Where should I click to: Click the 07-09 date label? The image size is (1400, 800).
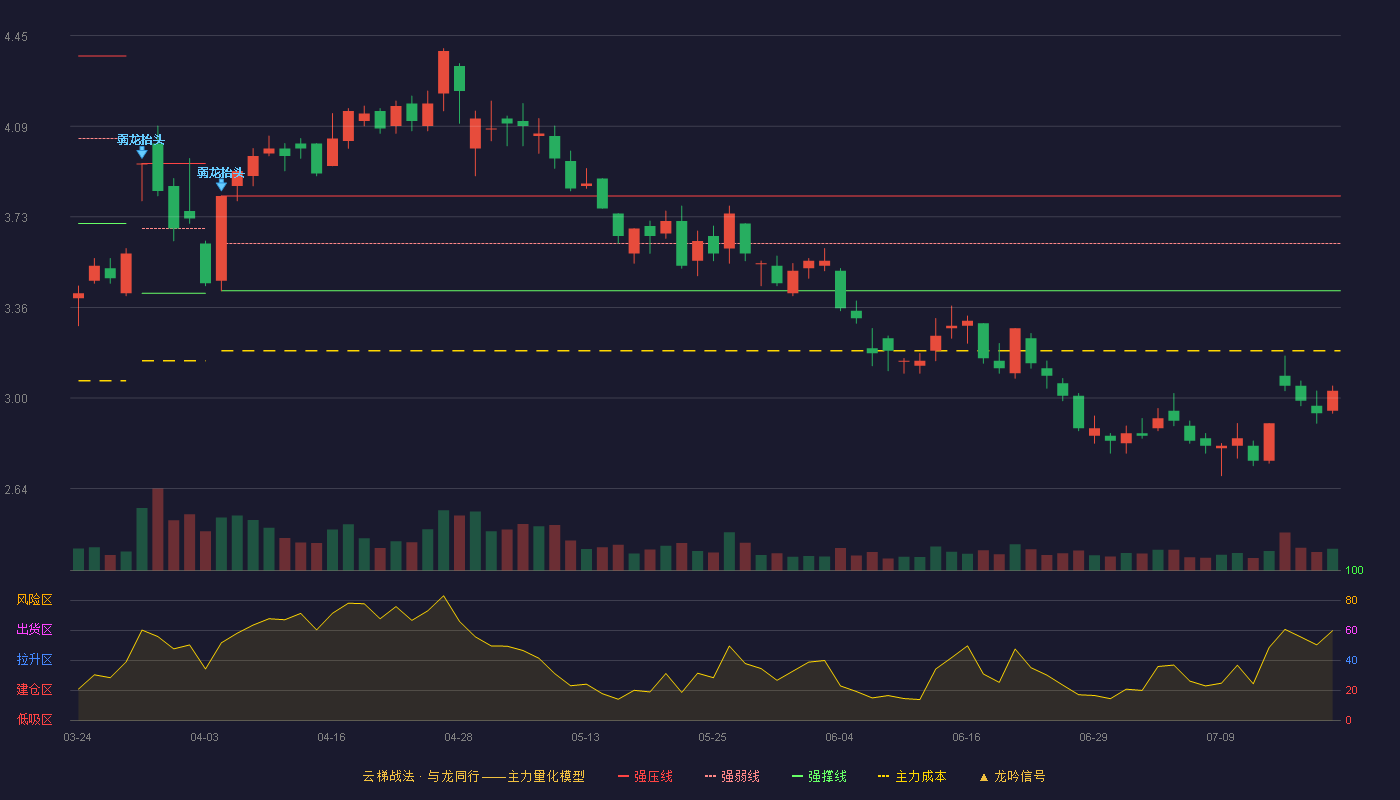click(x=1220, y=737)
